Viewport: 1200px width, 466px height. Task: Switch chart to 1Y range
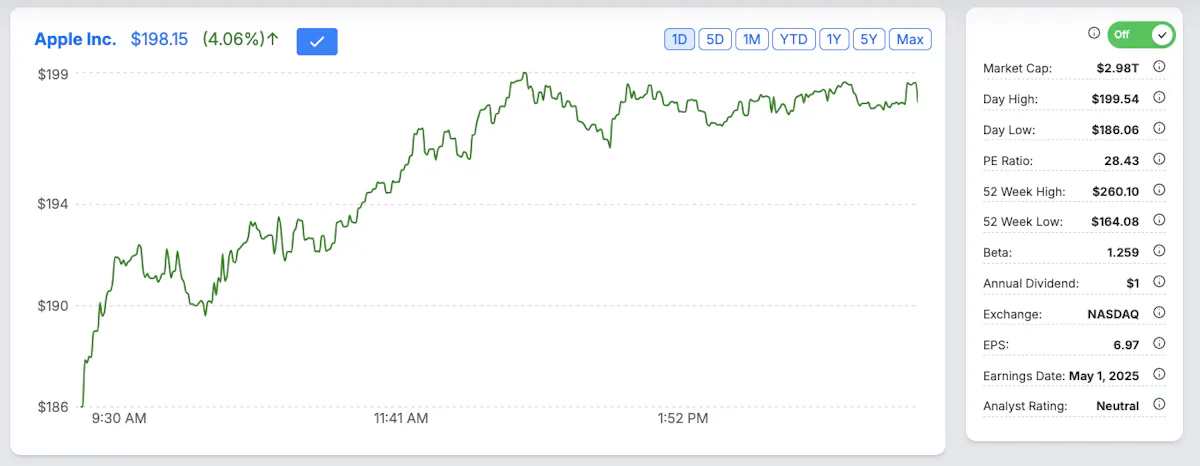pyautogui.click(x=833, y=40)
